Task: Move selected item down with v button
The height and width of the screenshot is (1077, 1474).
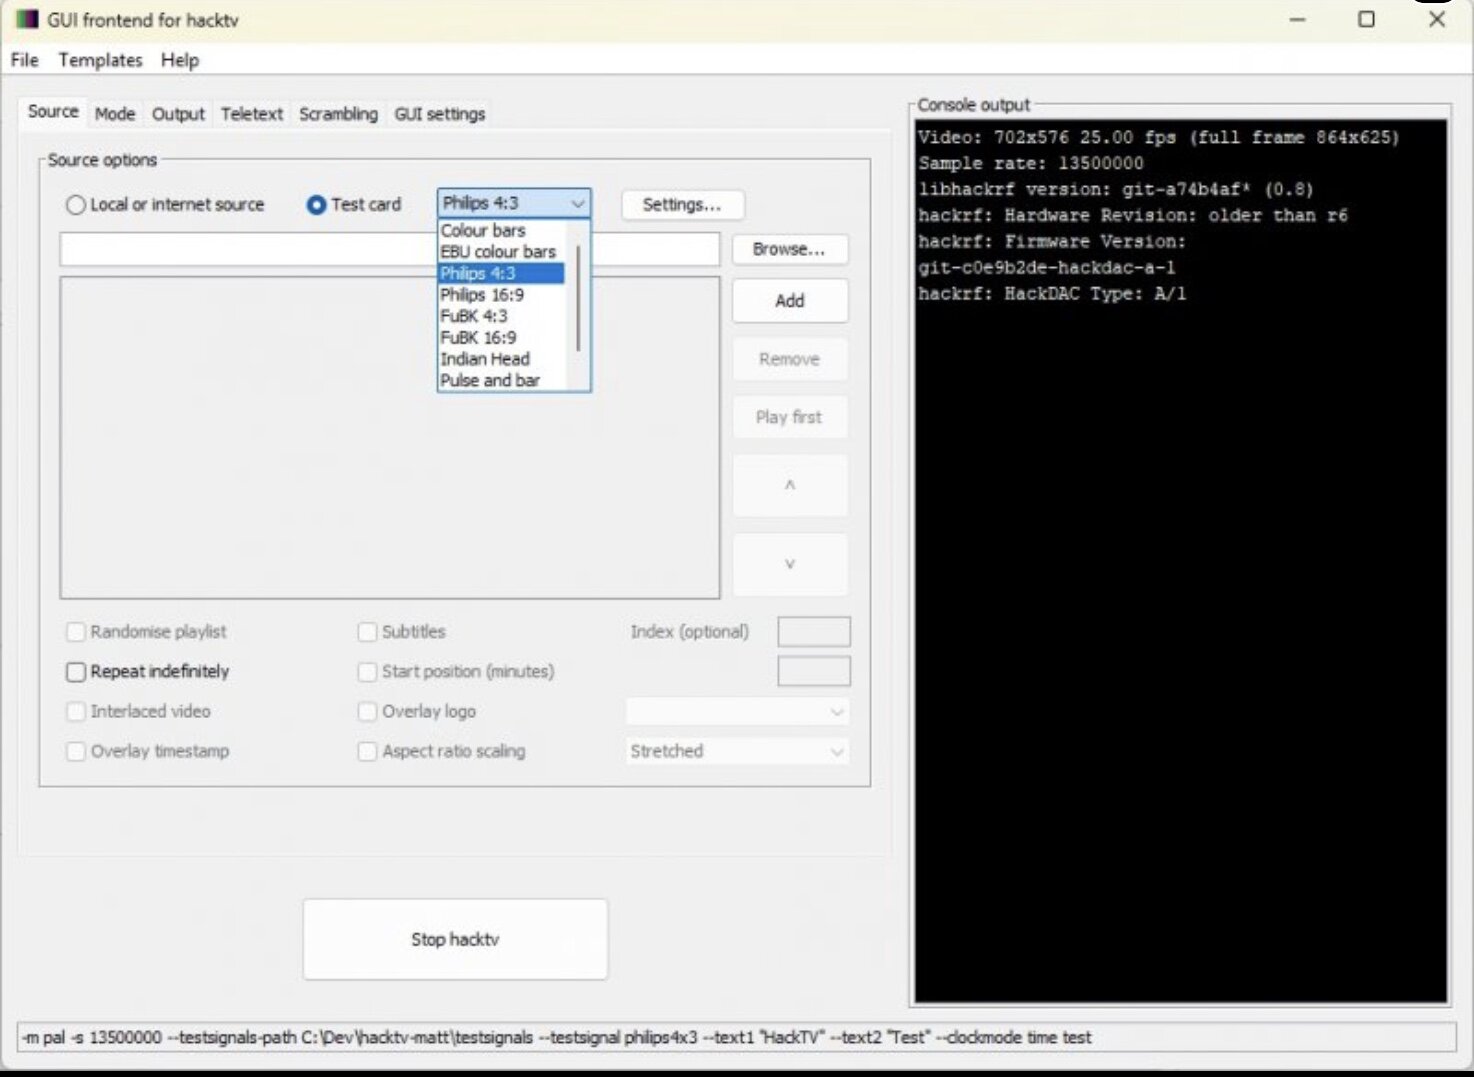Action: [x=790, y=564]
